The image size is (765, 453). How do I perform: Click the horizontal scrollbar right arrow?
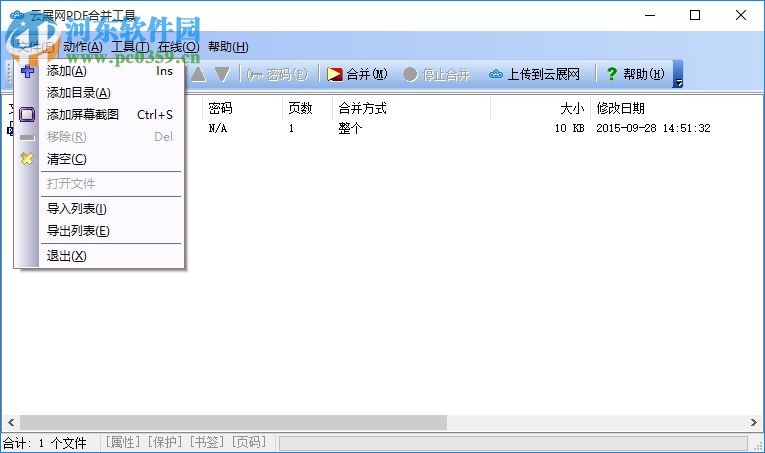(754, 422)
